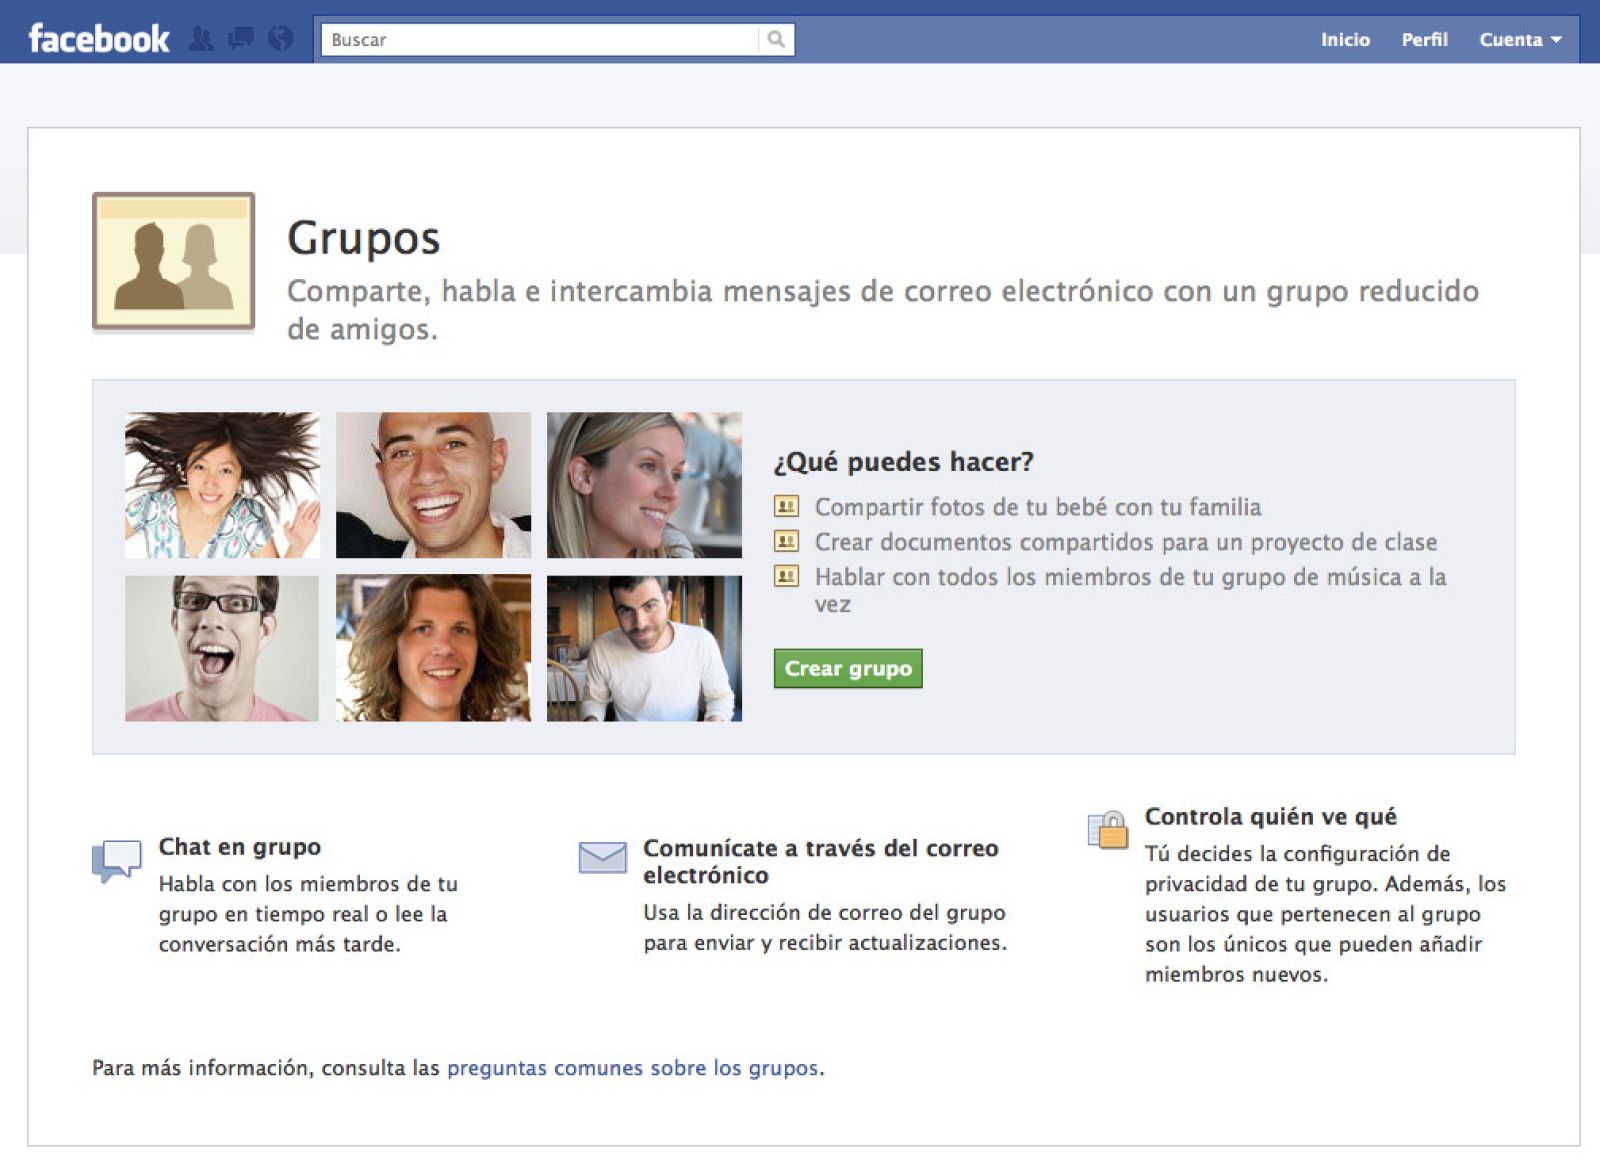Click the smiling bald man's photo
The image size is (1600, 1164).
click(x=433, y=484)
